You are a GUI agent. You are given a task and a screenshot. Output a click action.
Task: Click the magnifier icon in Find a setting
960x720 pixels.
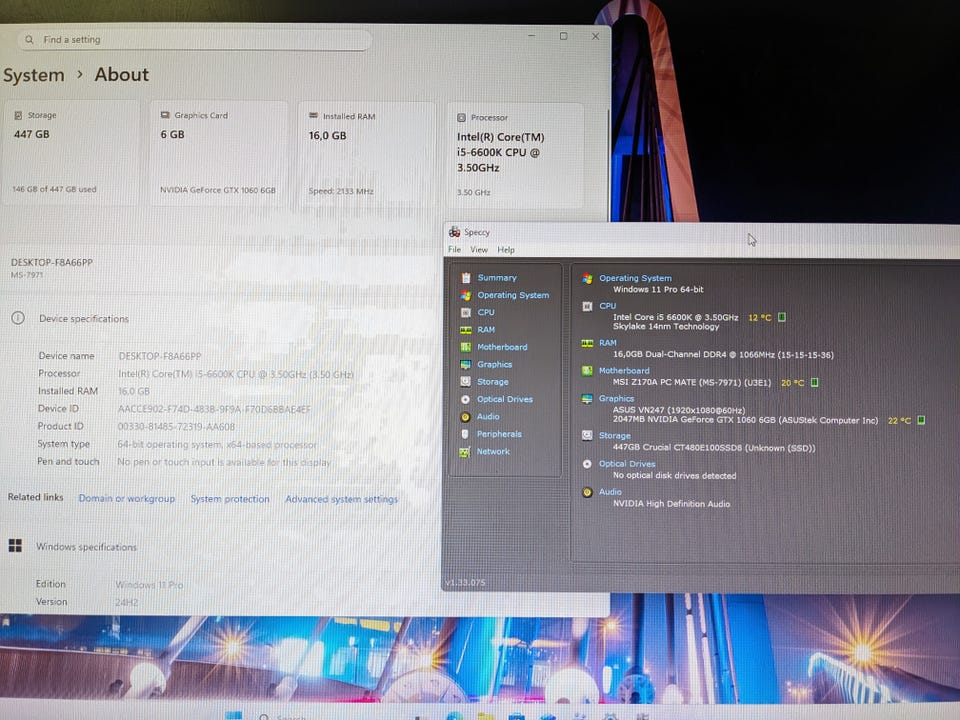click(29, 39)
